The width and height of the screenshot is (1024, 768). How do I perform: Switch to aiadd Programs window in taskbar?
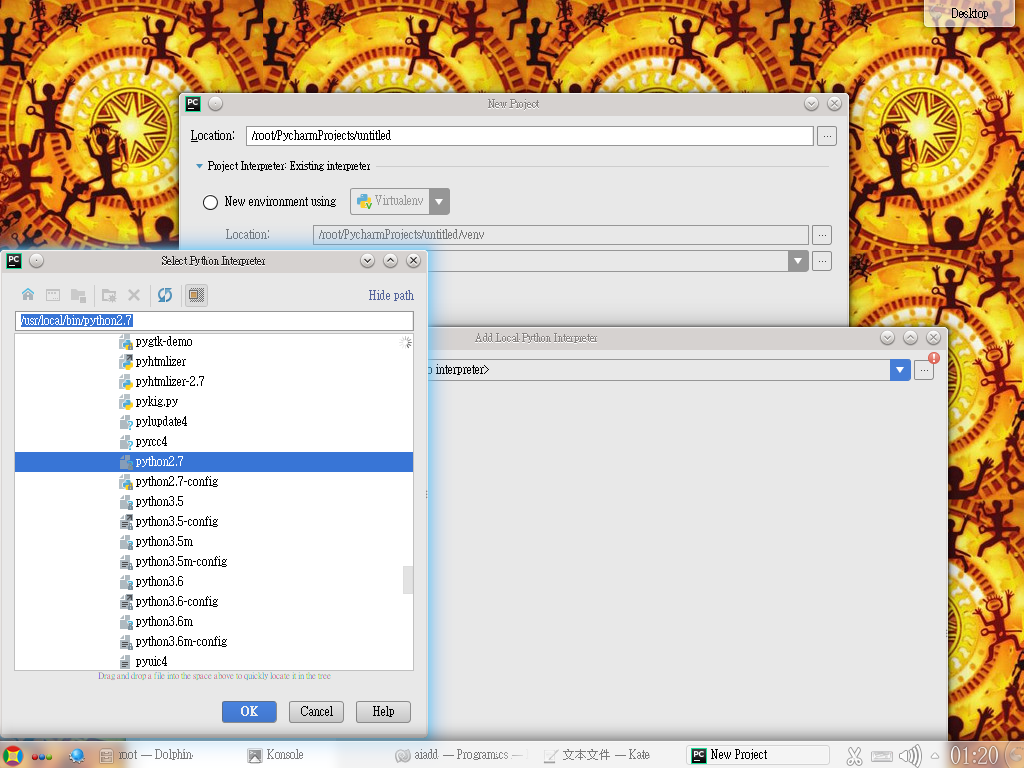pyautogui.click(x=460, y=755)
